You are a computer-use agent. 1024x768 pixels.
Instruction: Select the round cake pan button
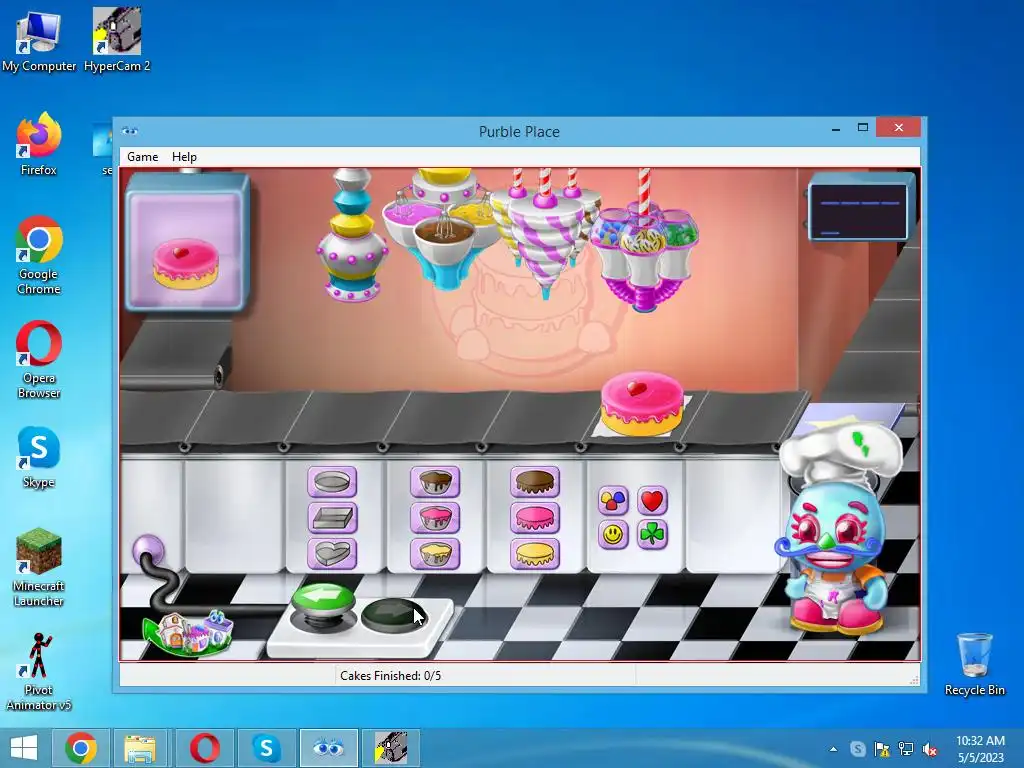[332, 483]
